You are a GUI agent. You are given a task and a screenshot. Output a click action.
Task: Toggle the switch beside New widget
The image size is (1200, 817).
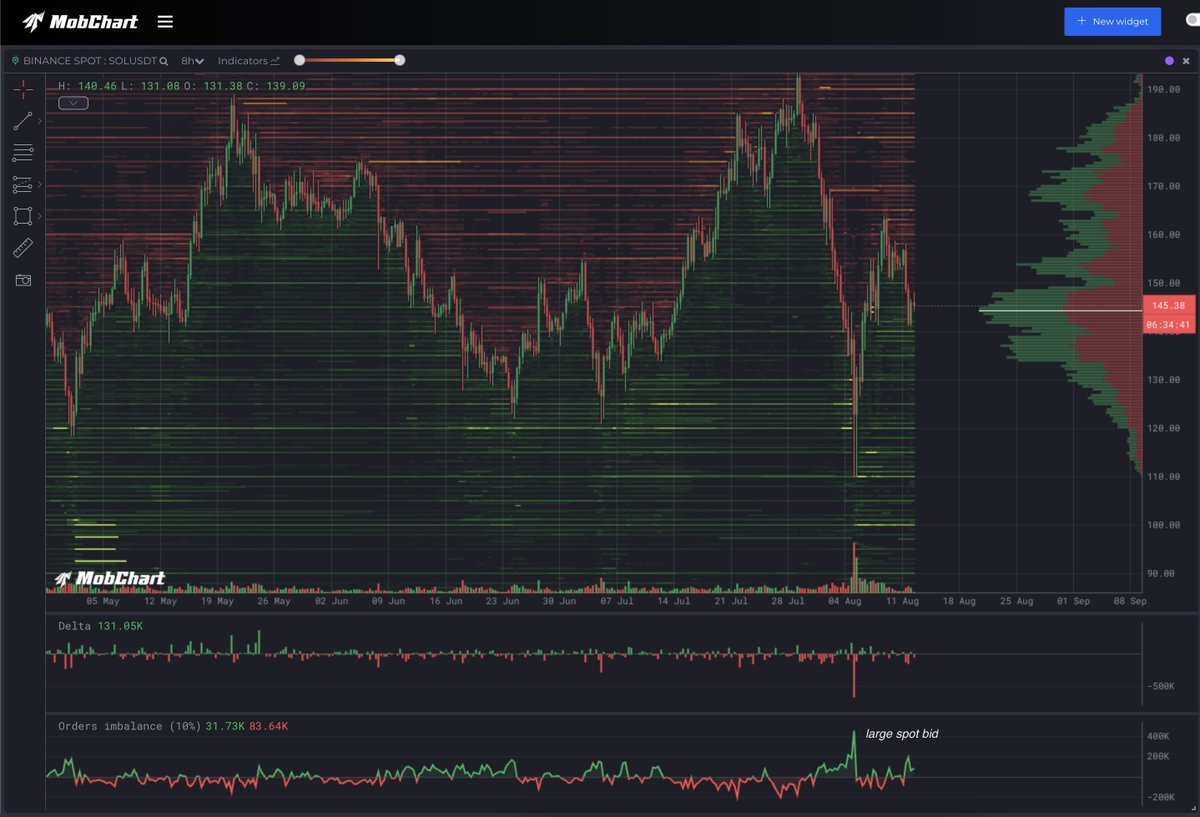[1191, 21]
